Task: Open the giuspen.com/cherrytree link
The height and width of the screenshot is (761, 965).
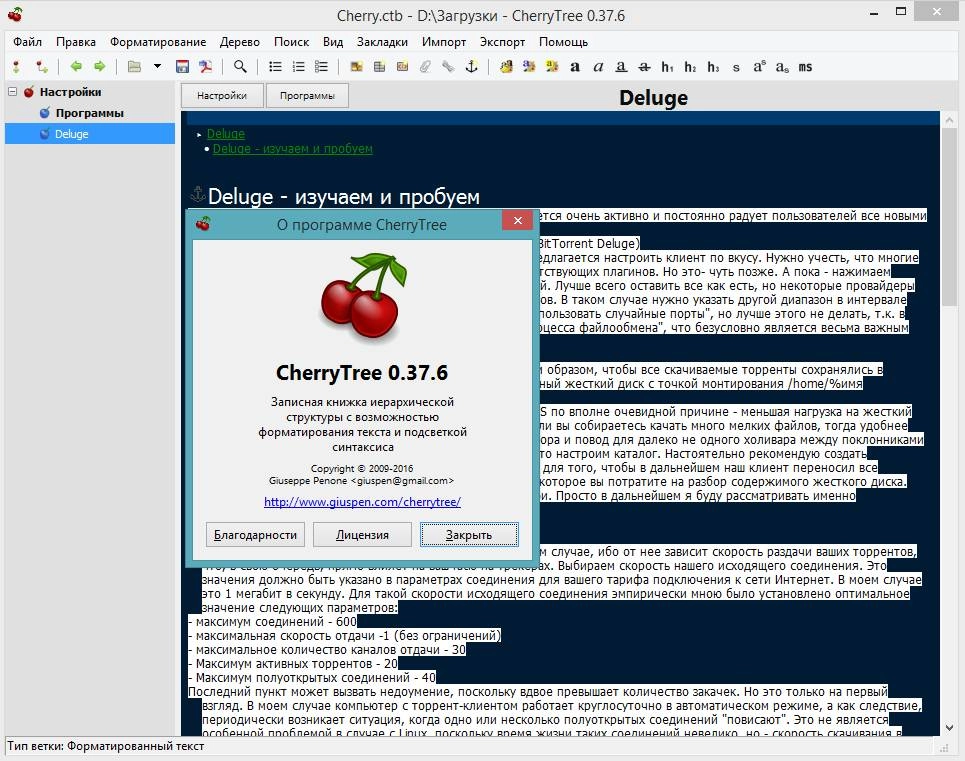Action: (x=362, y=501)
